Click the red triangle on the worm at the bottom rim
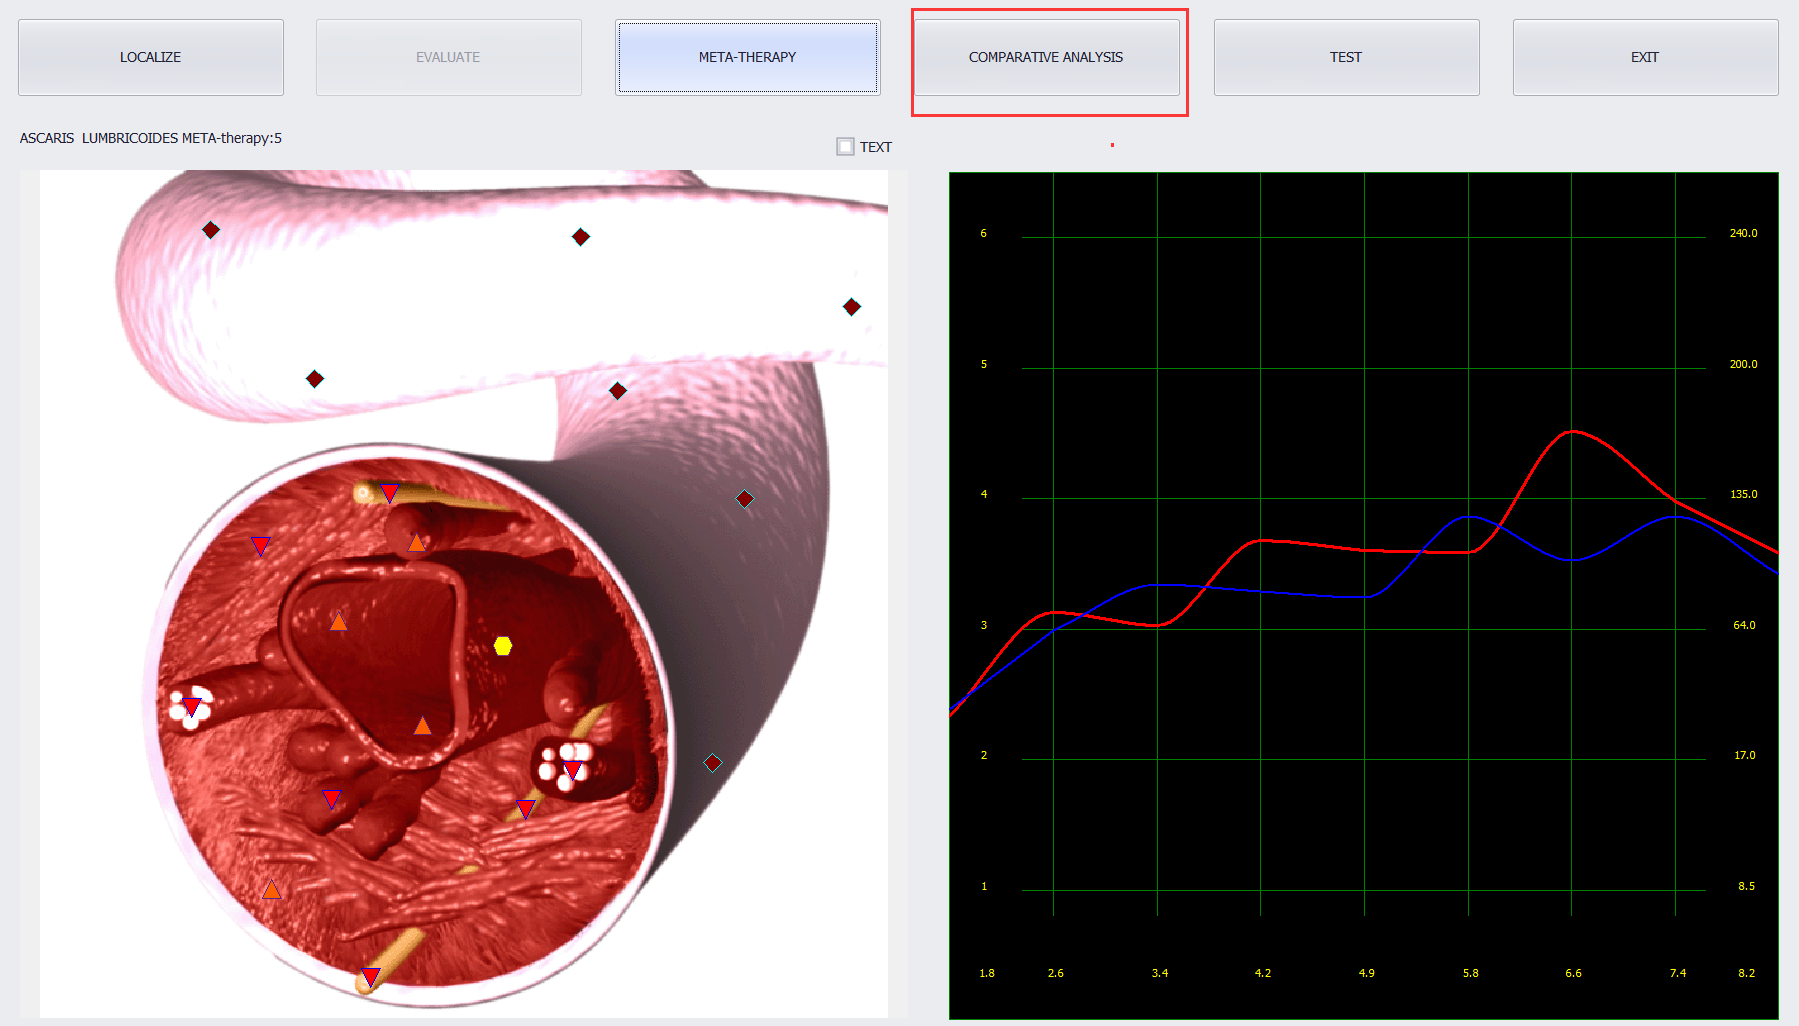1799x1026 pixels. point(371,976)
